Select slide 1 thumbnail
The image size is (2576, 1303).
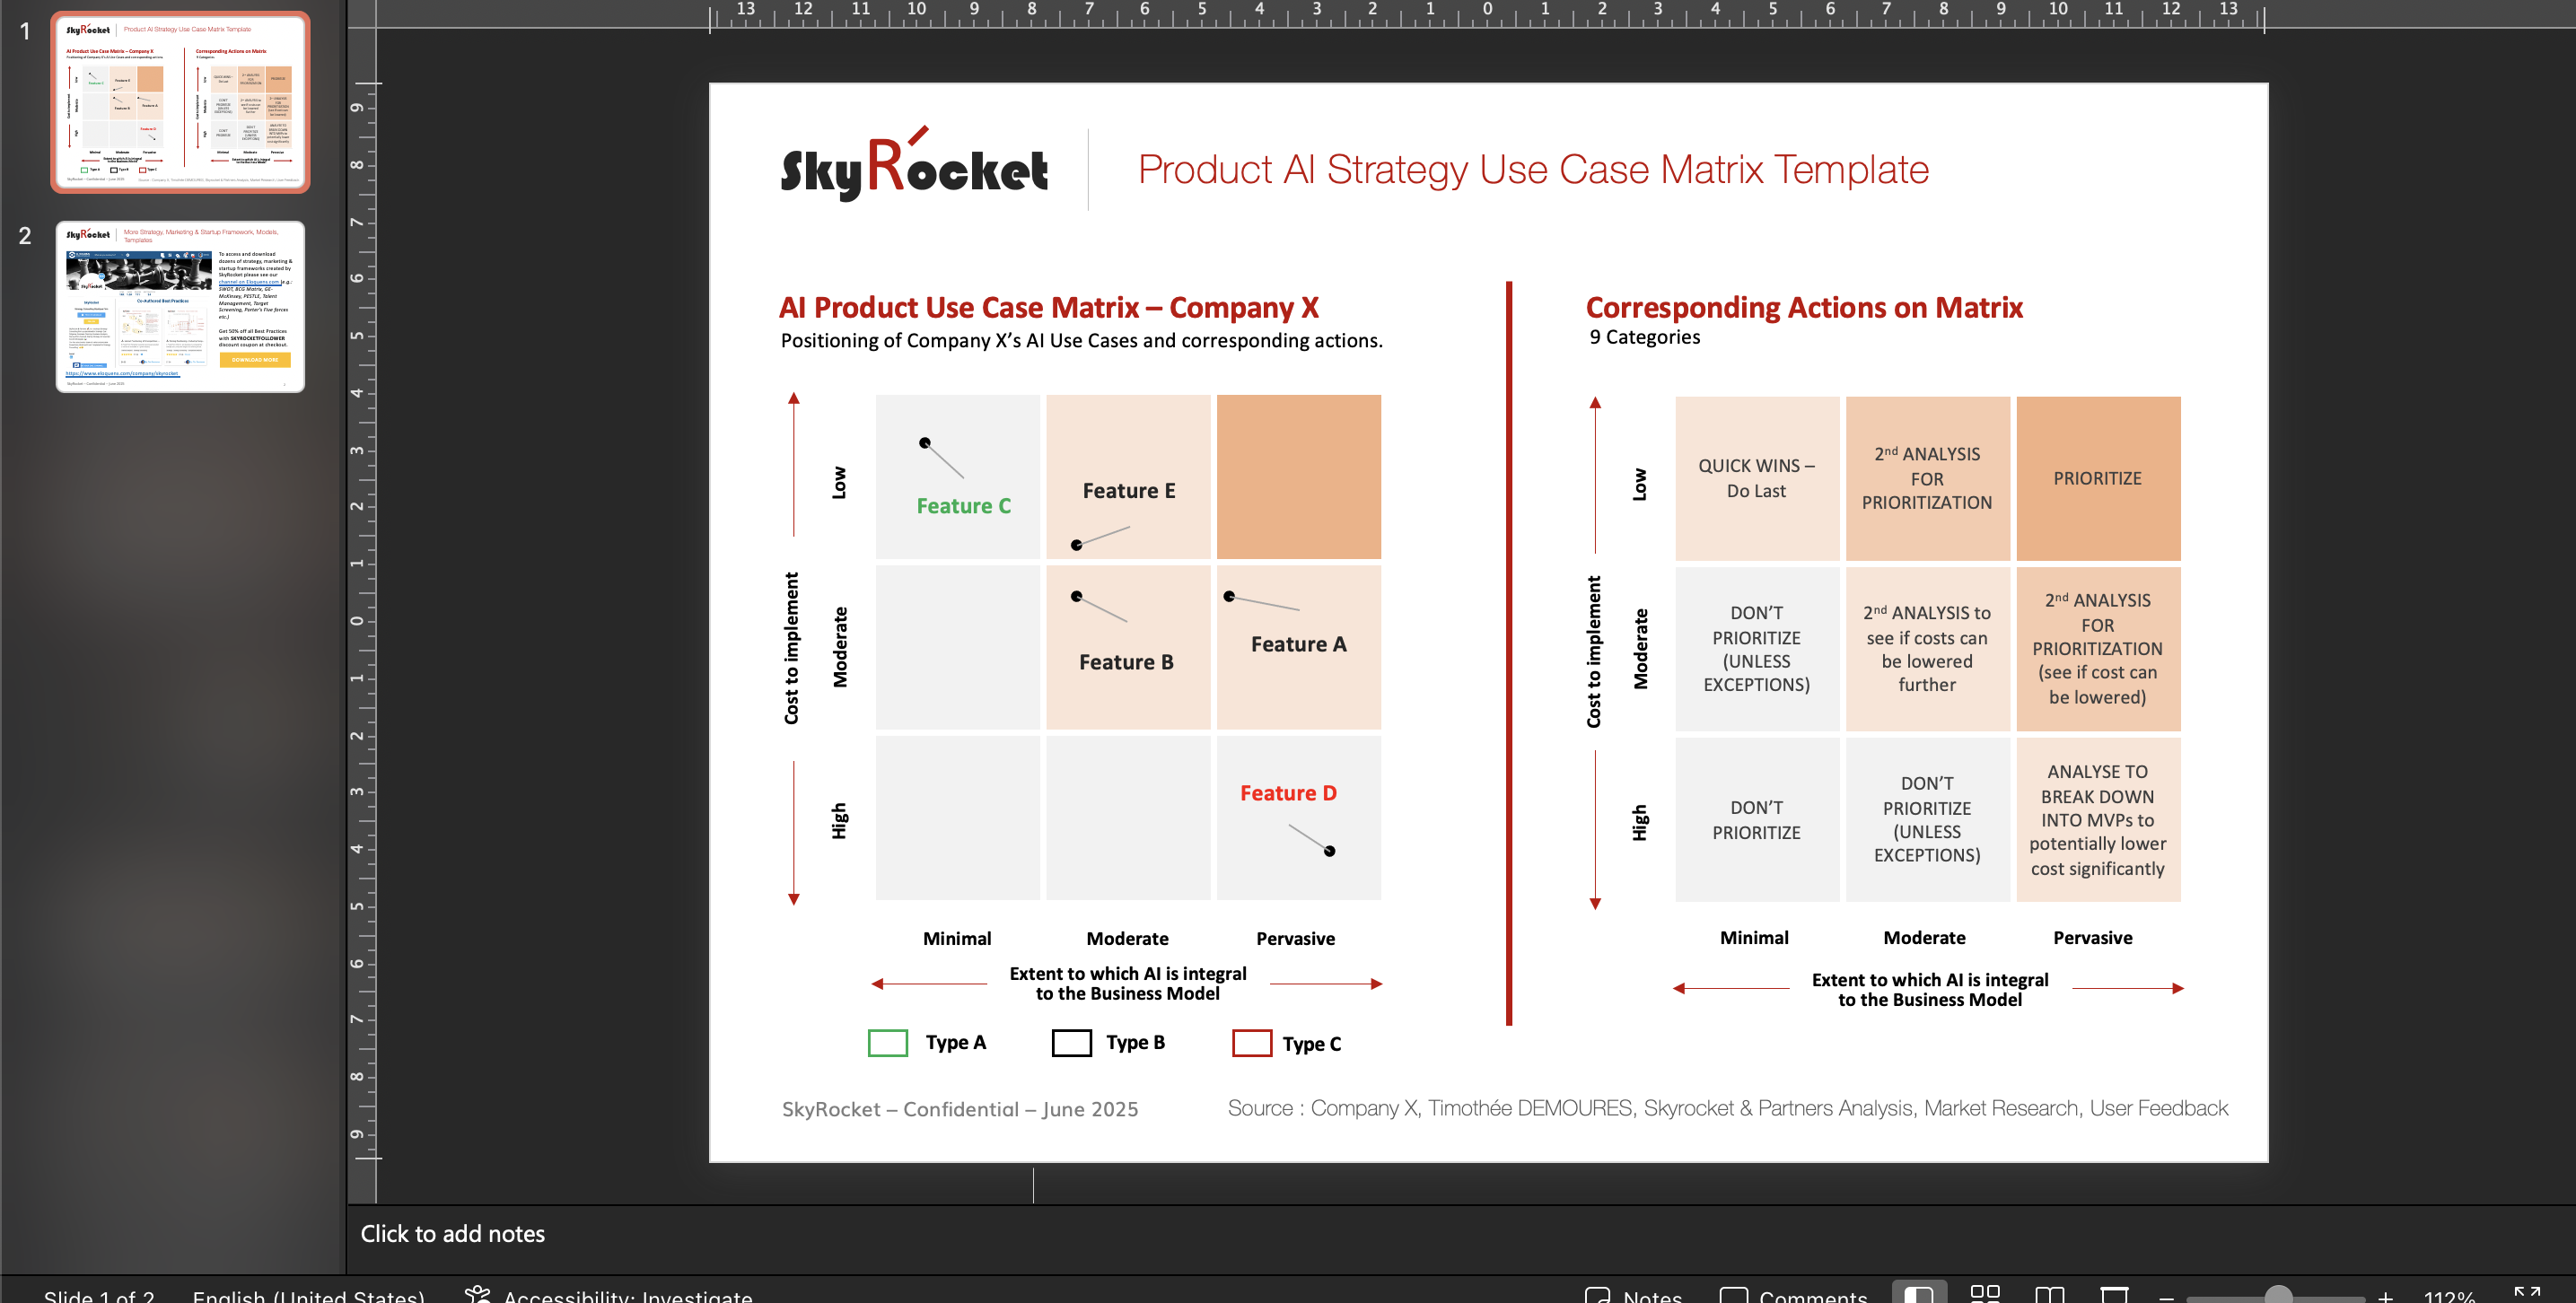click(180, 102)
